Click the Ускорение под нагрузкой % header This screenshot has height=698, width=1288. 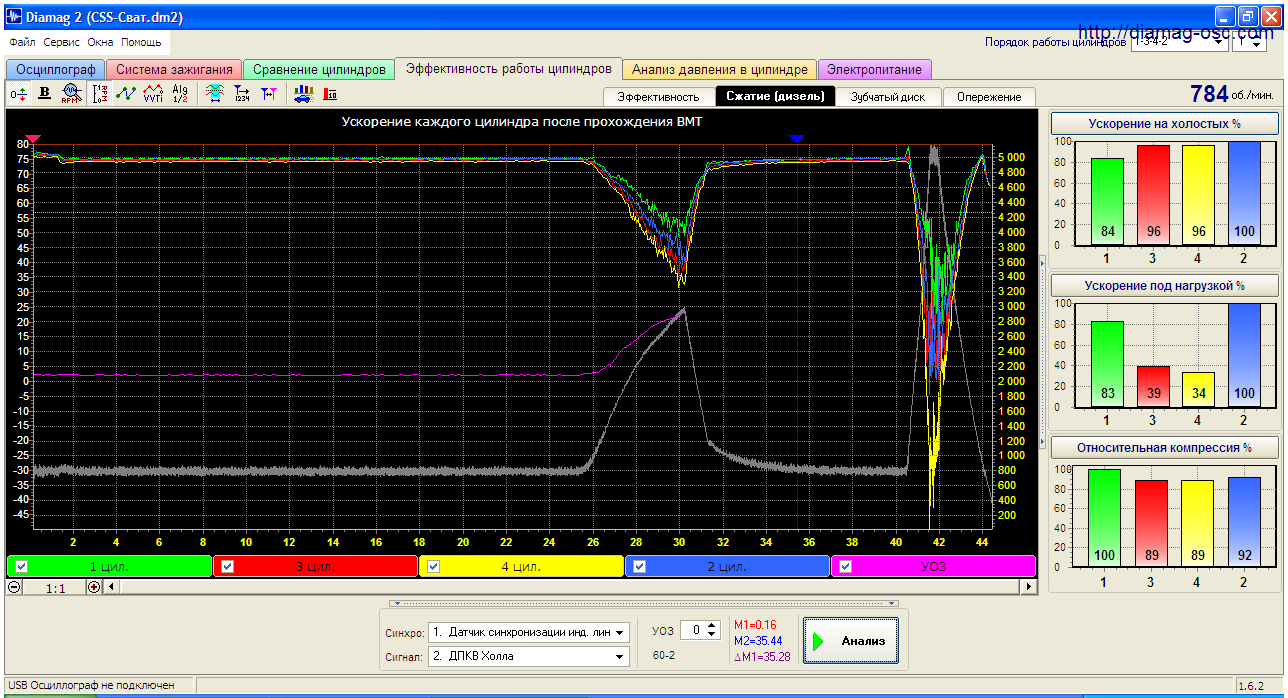(x=1164, y=285)
